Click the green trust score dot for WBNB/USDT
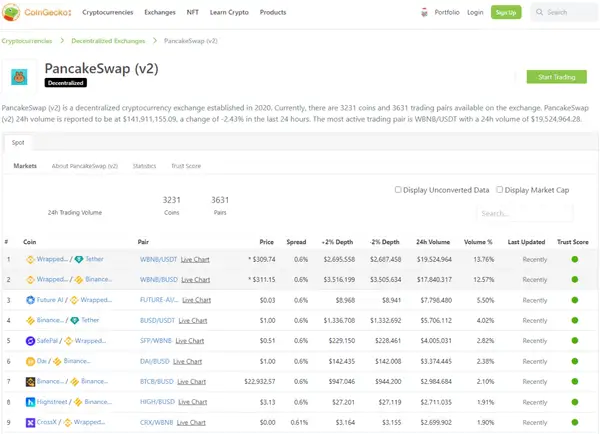Viewport: 600px width, 434px height. tap(574, 259)
